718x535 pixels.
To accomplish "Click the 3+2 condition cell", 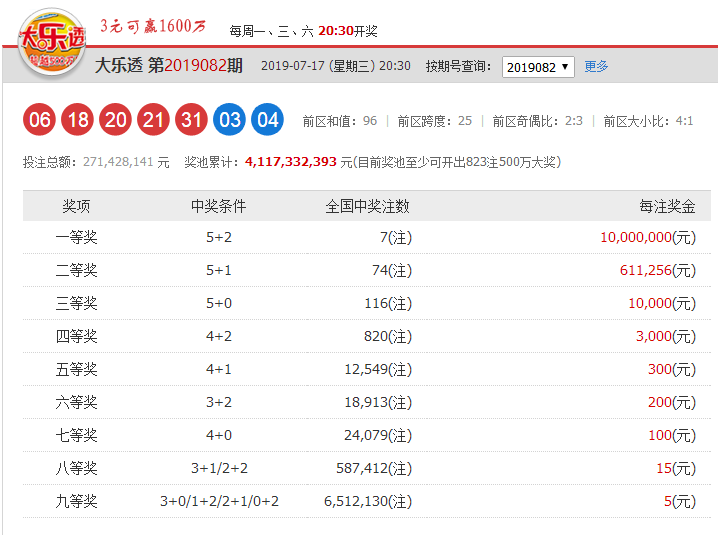I will 219,402.
